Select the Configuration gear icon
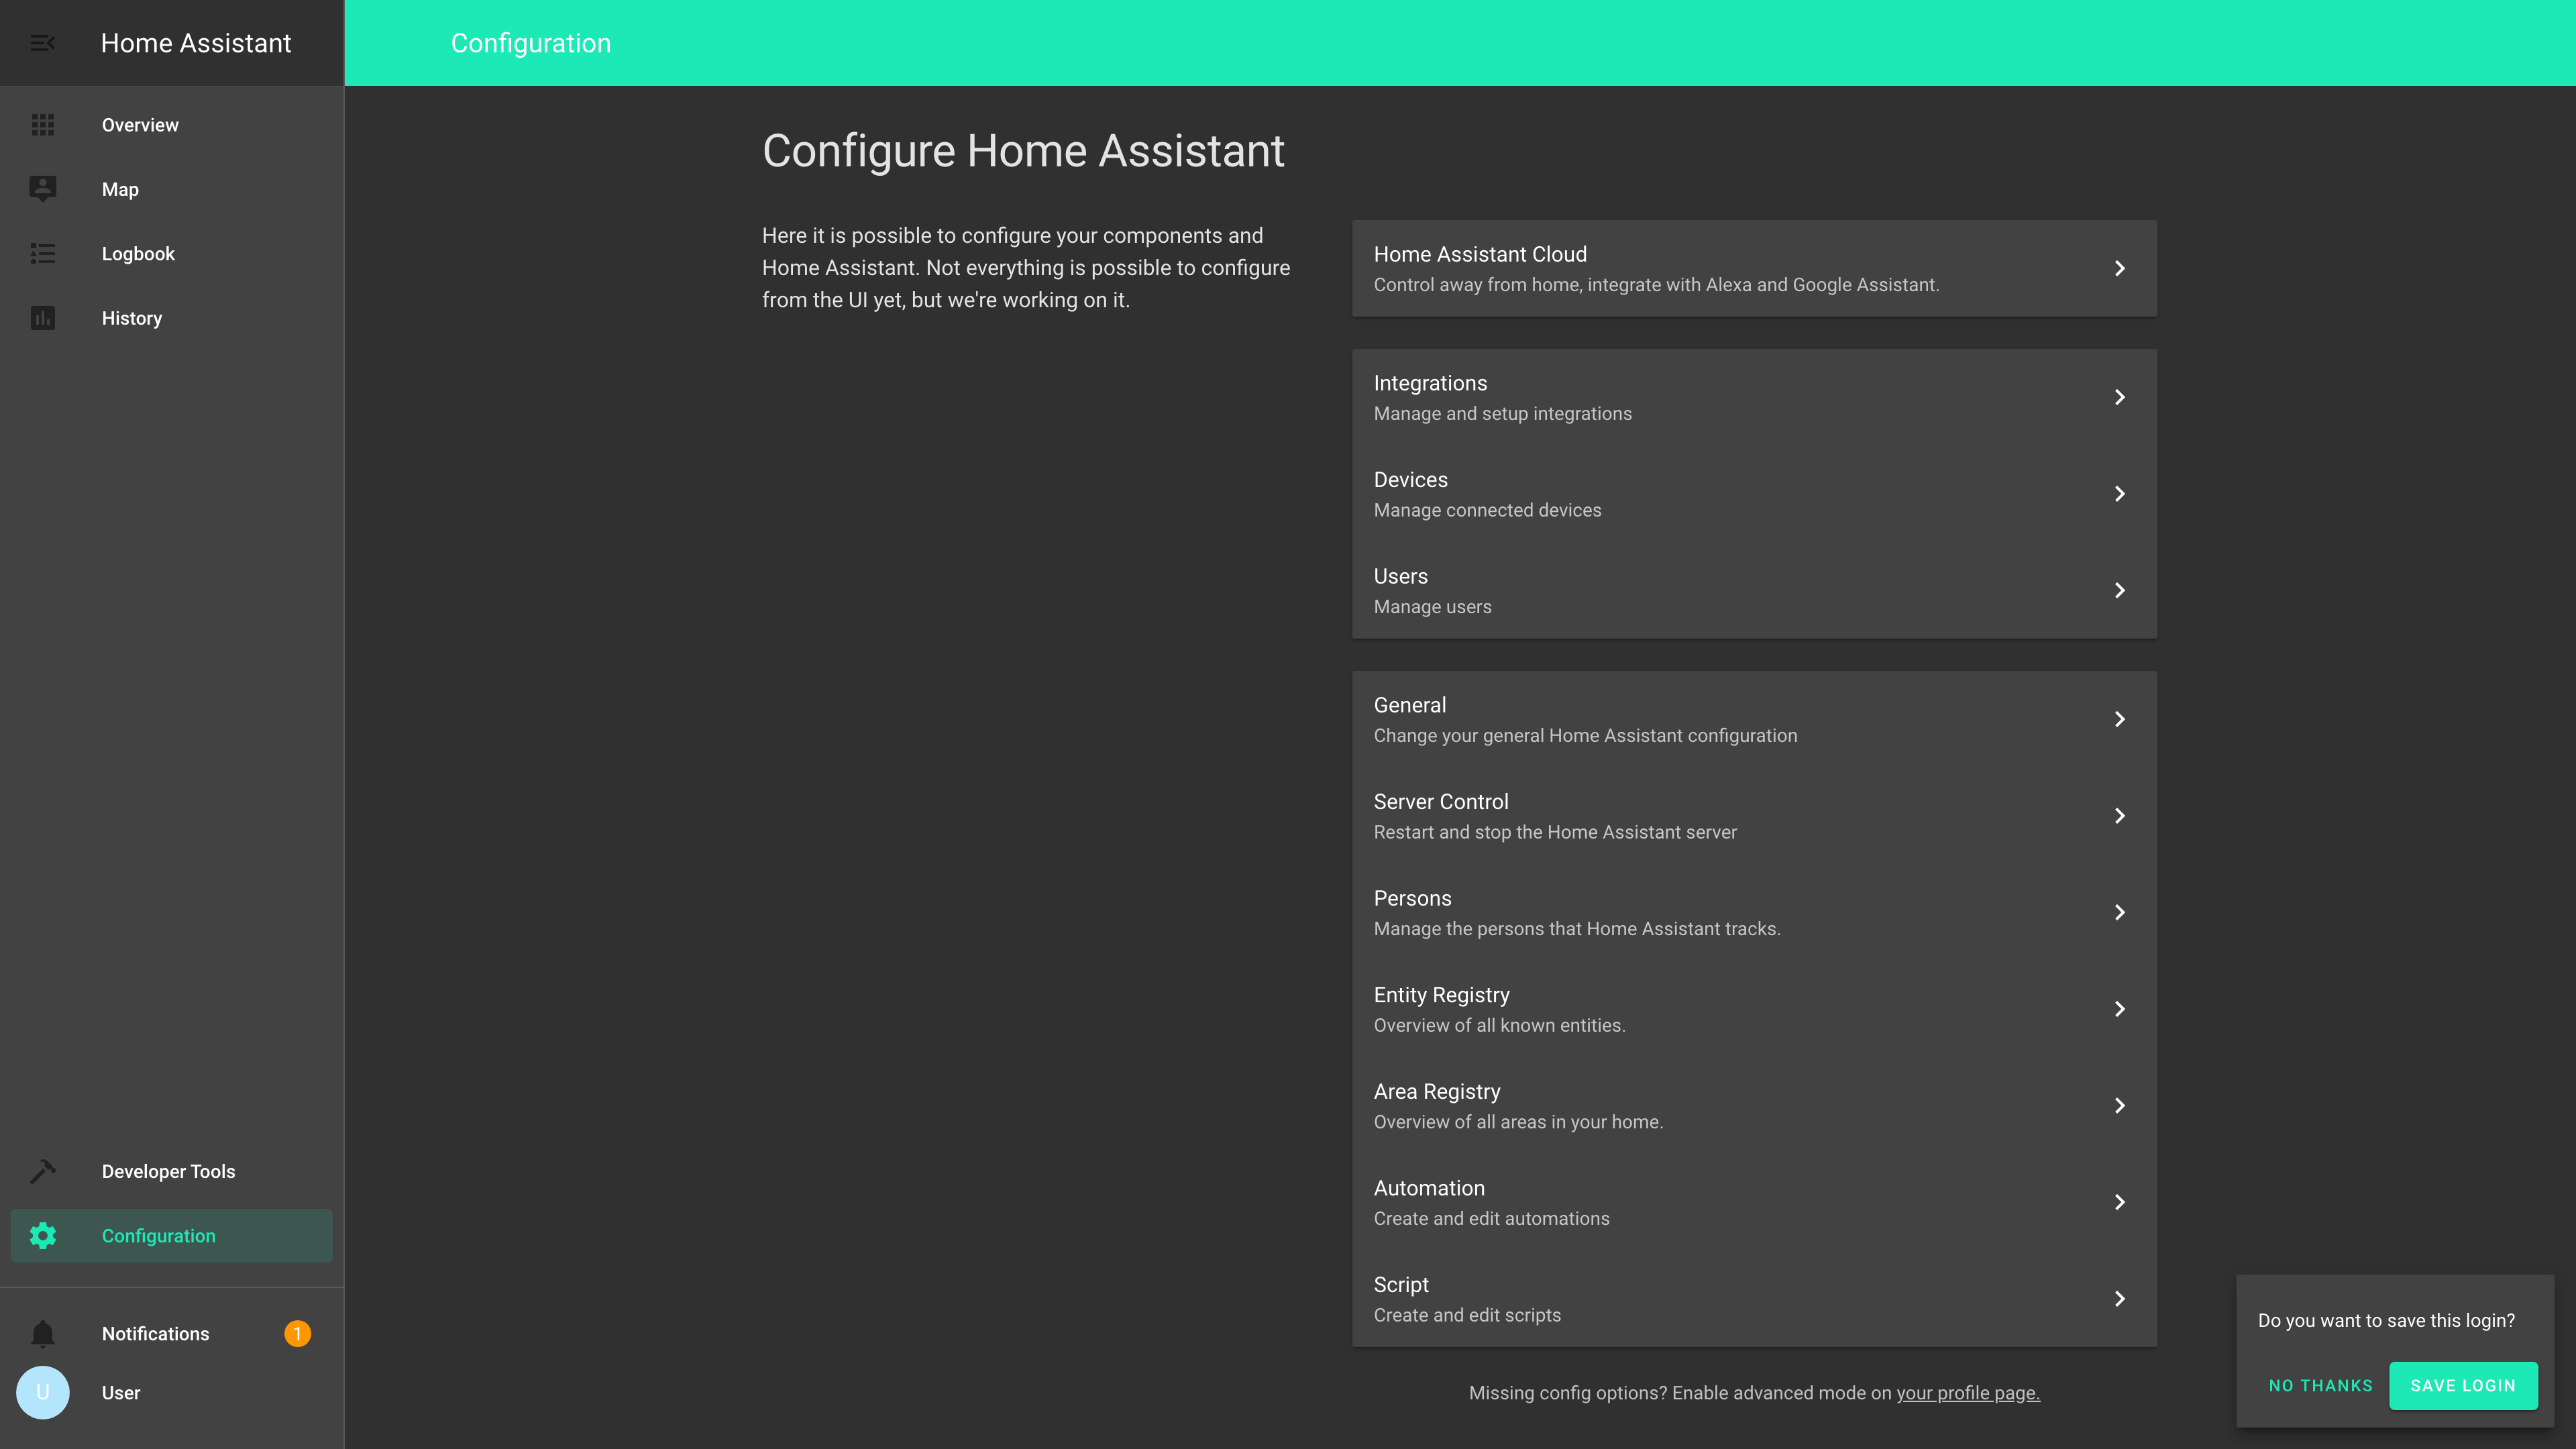The image size is (2576, 1449). 42,1235
